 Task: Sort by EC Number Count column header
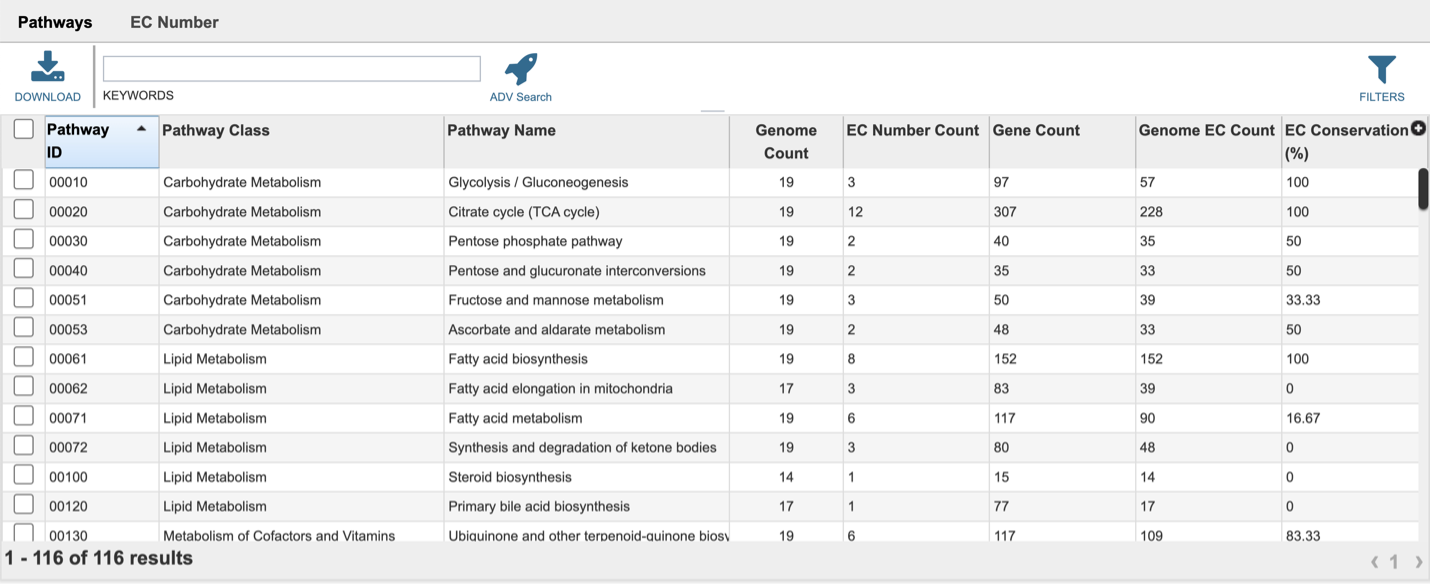pyautogui.click(x=916, y=142)
